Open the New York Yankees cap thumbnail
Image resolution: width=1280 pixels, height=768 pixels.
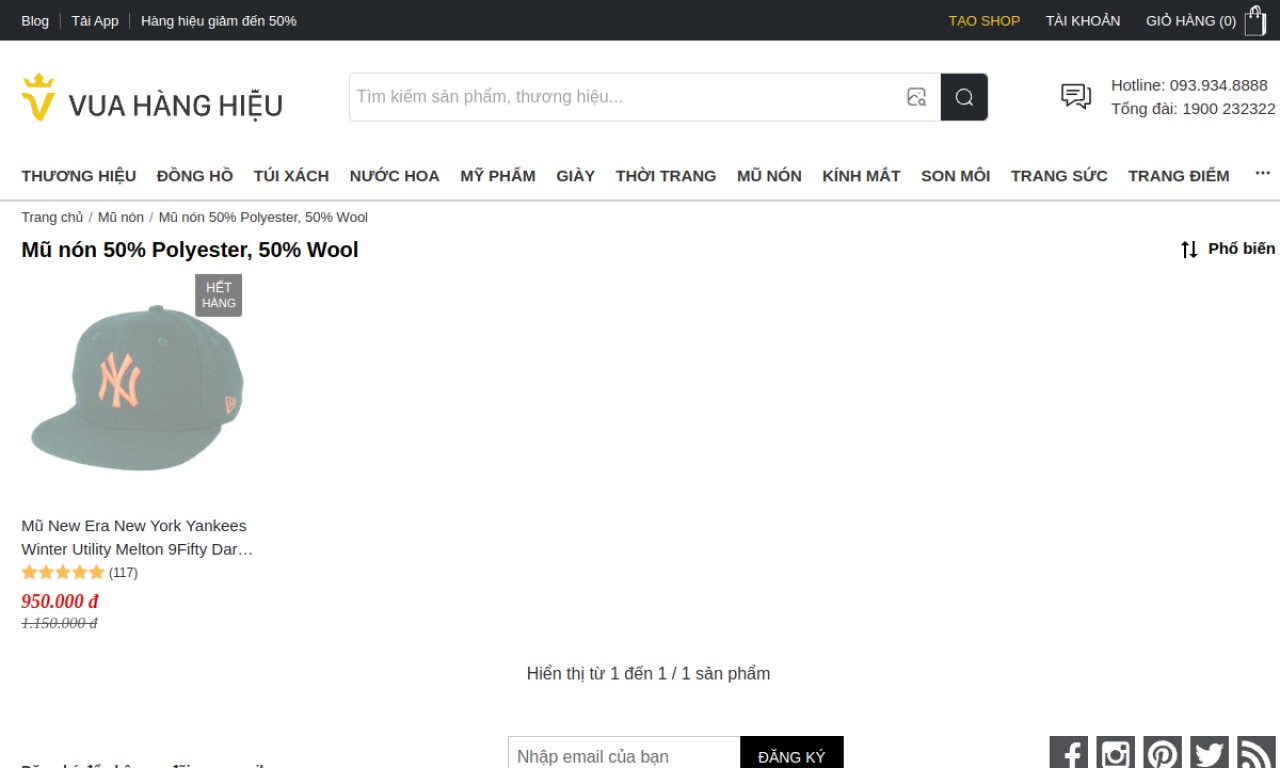137,387
